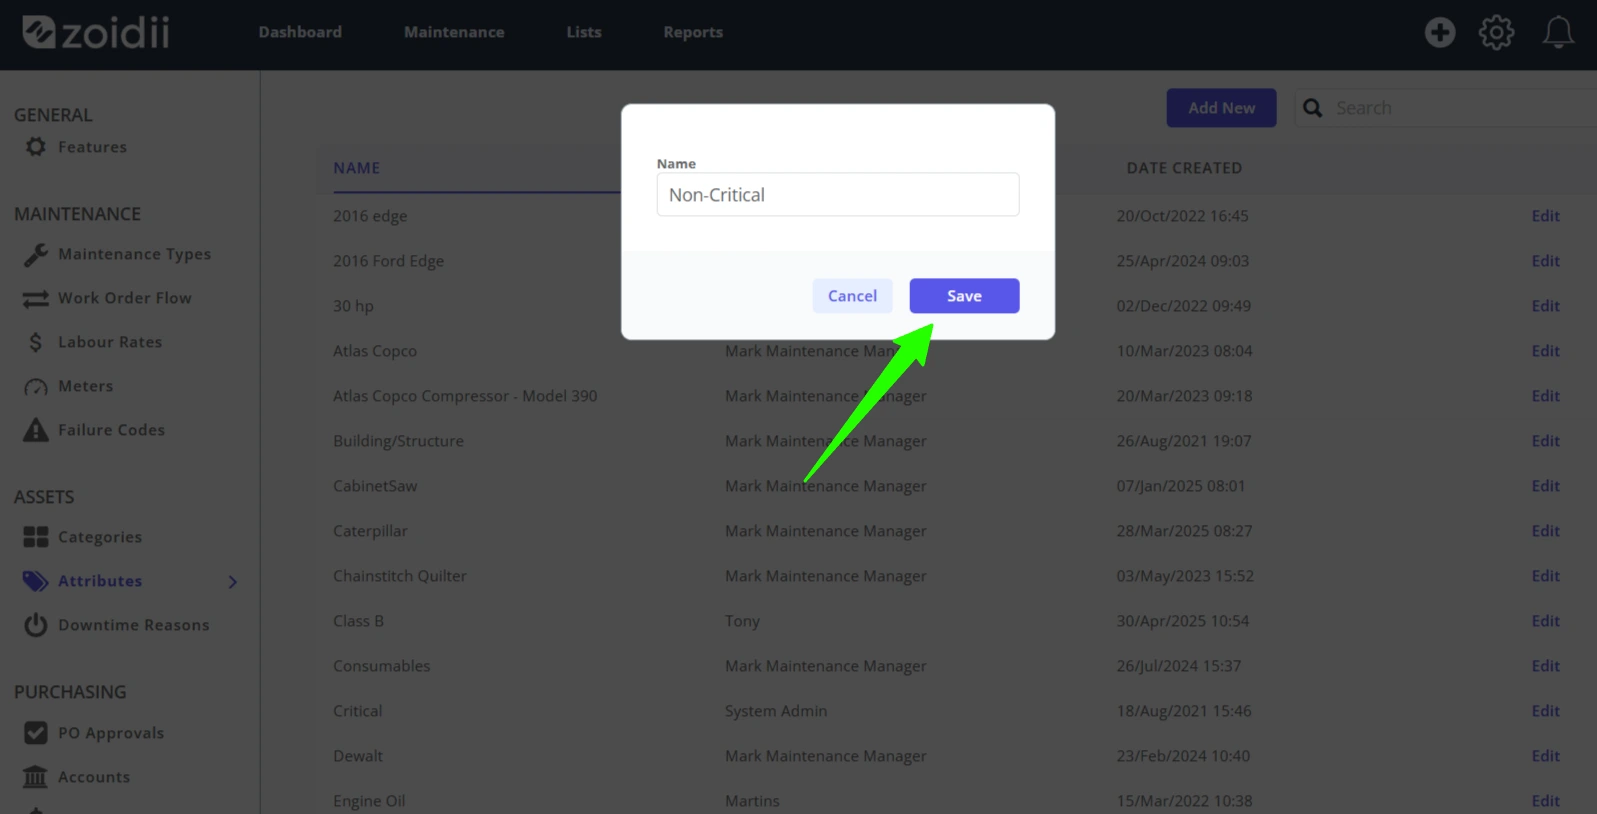Edit the Caterpillar row
Screen dimensions: 1597x814
coord(1545,531)
